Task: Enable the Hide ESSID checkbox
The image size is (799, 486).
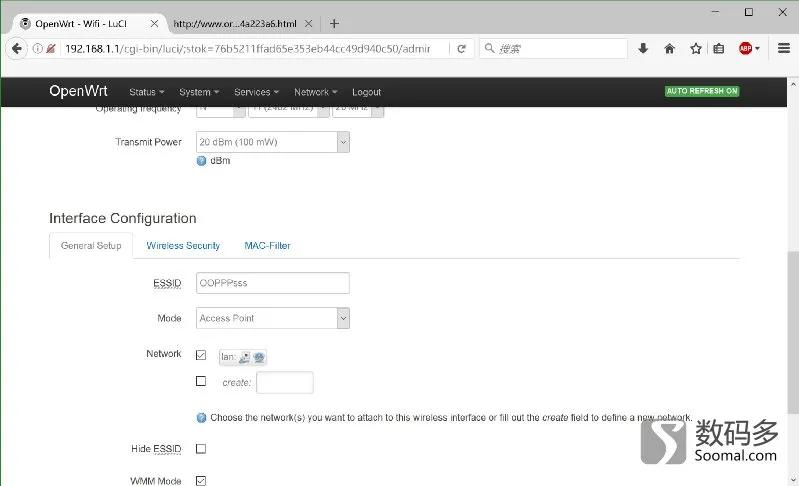Action: click(x=201, y=449)
